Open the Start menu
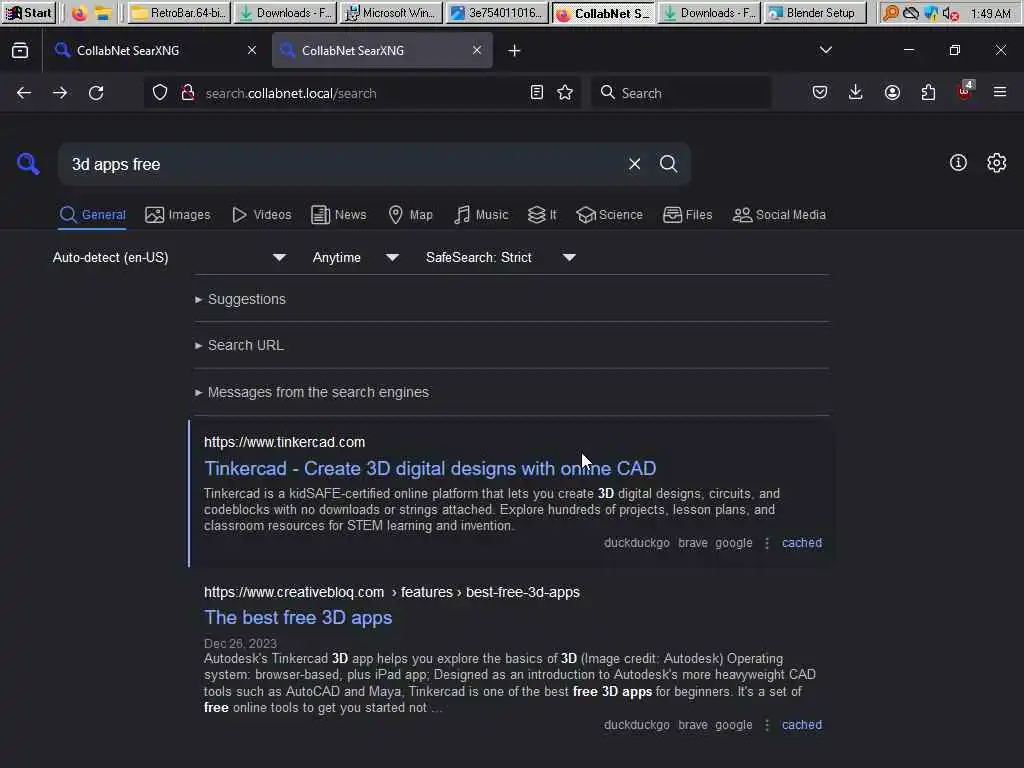Viewport: 1024px width, 768px height. [29, 12]
